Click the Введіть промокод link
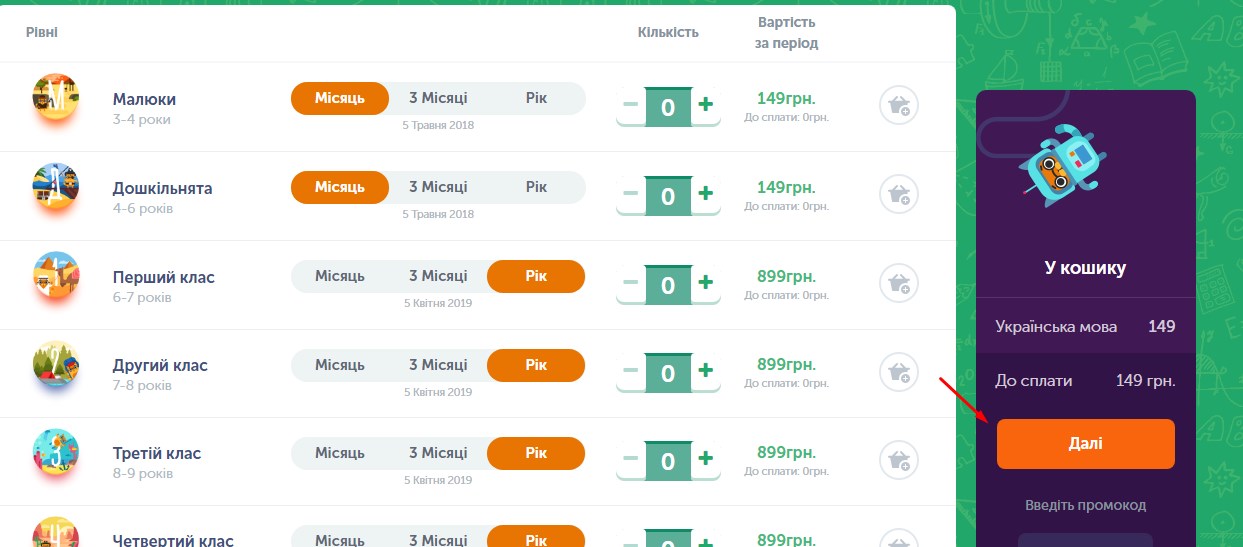The image size is (1243, 547). pyautogui.click(x=1085, y=505)
